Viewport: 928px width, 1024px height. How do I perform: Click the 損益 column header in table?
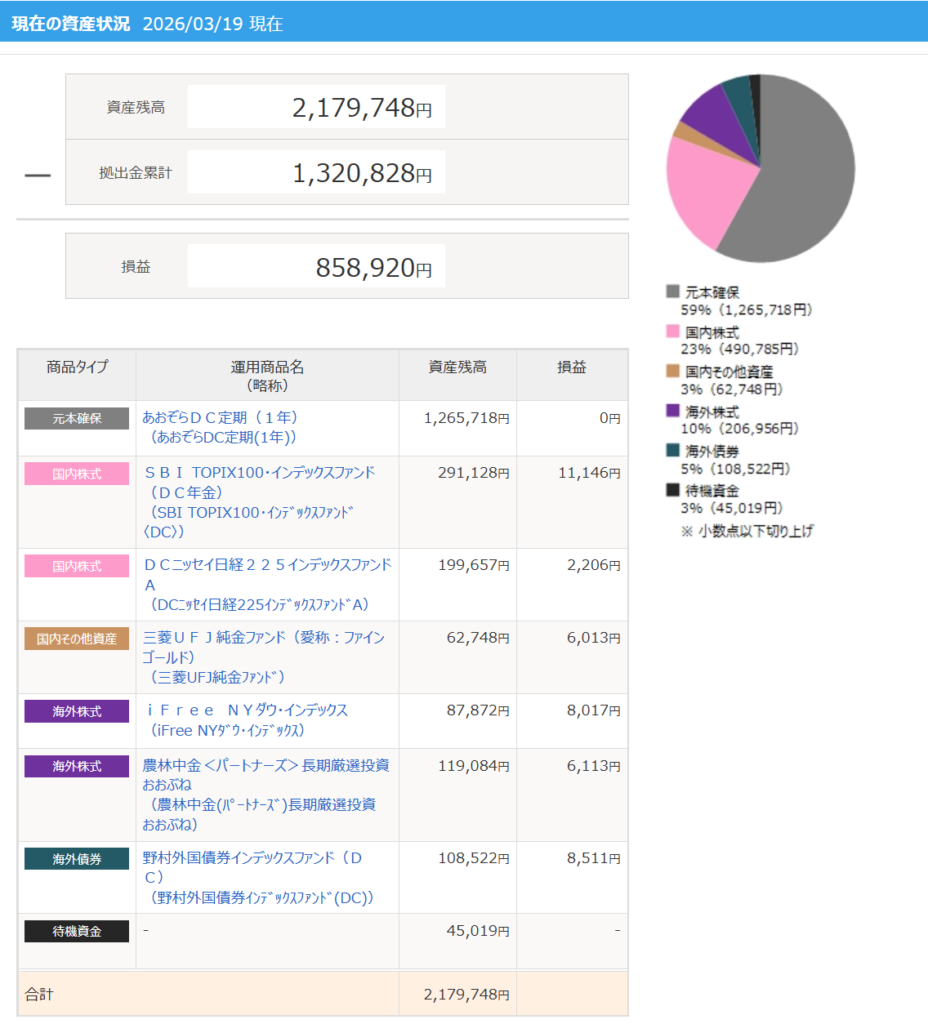click(572, 367)
